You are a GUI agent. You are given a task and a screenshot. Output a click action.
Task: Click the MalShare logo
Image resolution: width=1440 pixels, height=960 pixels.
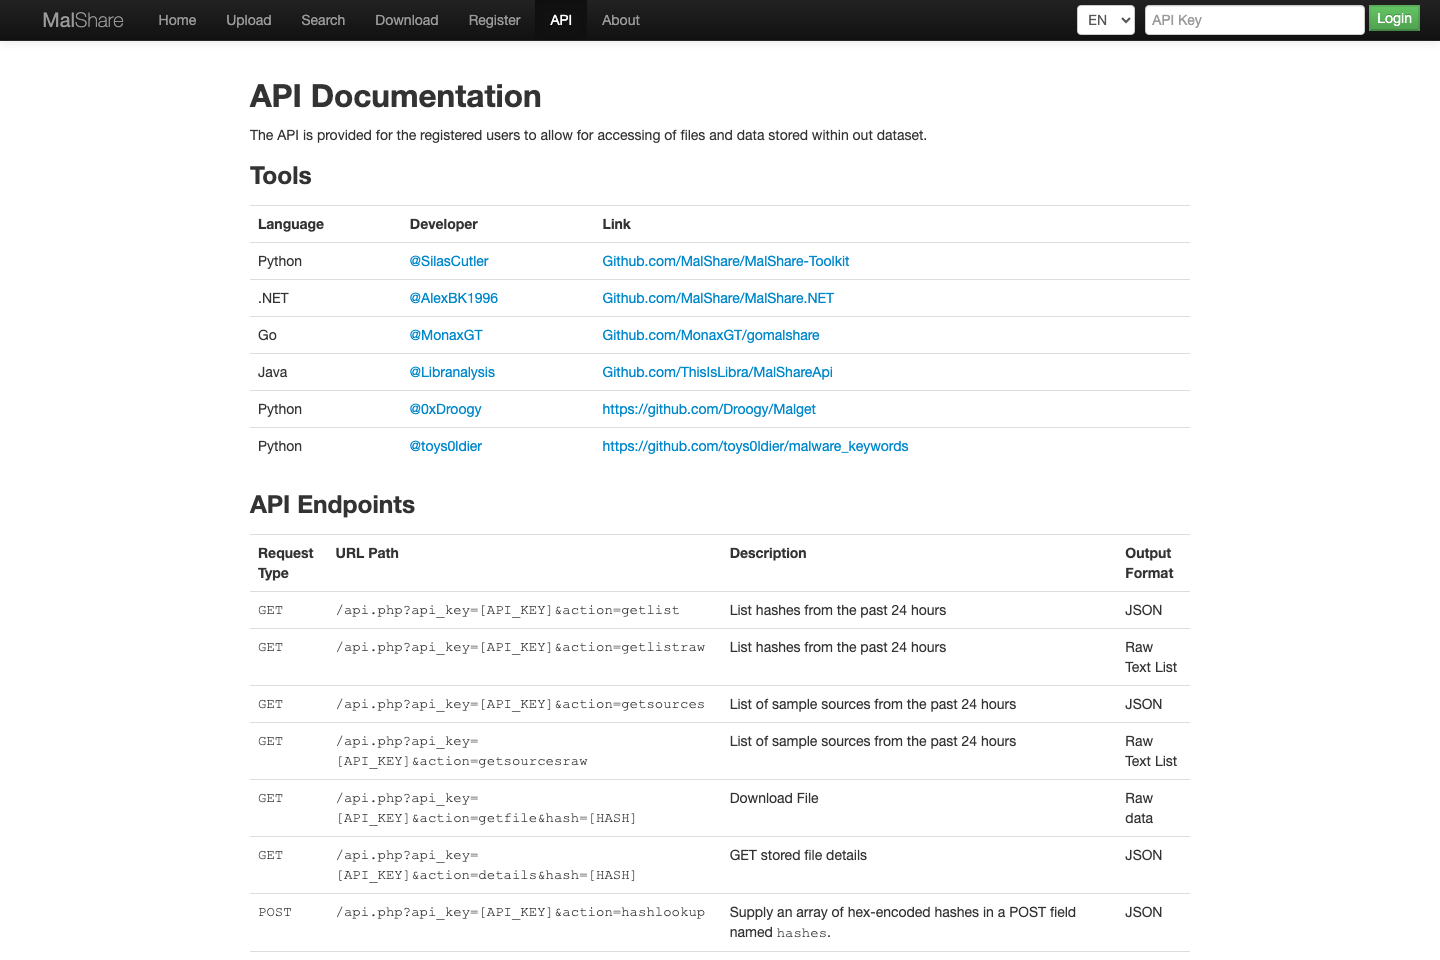coord(83,19)
